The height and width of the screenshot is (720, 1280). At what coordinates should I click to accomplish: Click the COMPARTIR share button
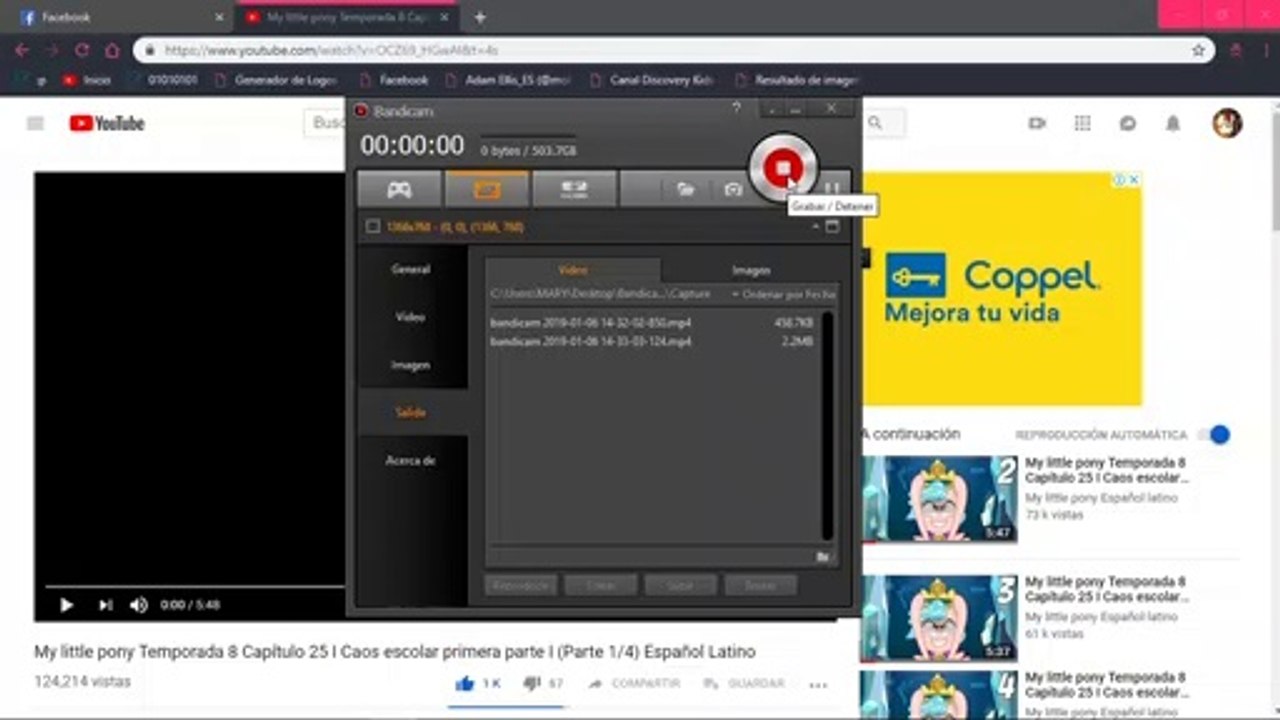point(634,684)
